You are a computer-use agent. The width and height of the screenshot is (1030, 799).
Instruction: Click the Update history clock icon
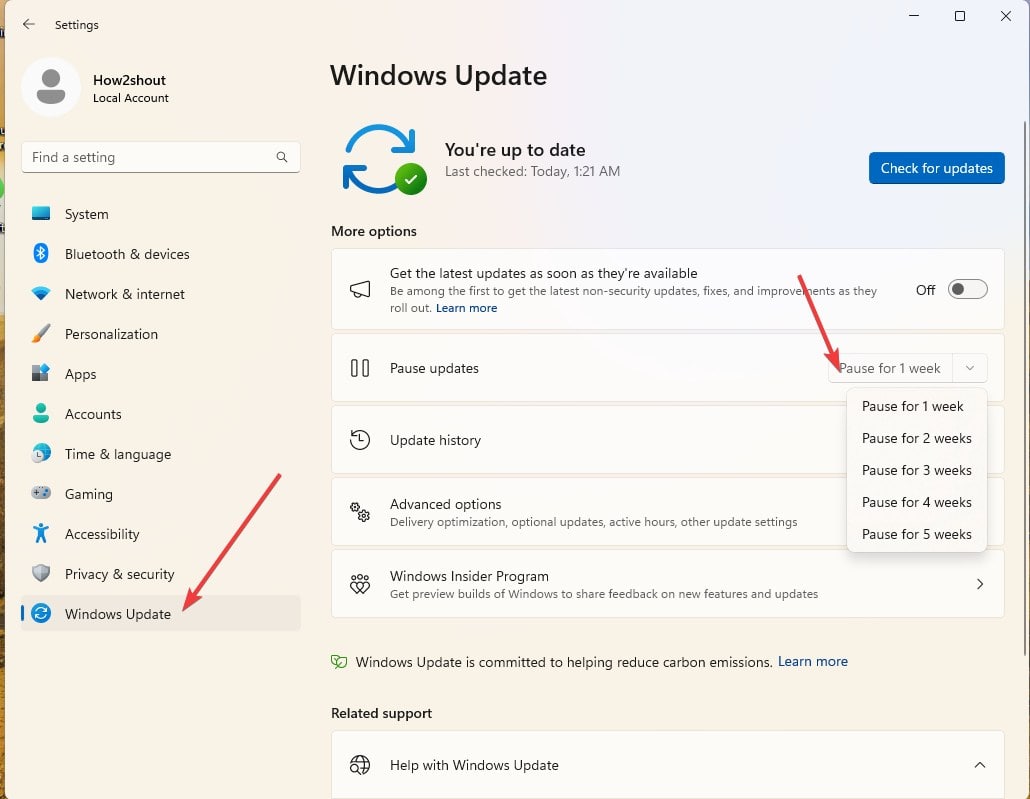[360, 440]
